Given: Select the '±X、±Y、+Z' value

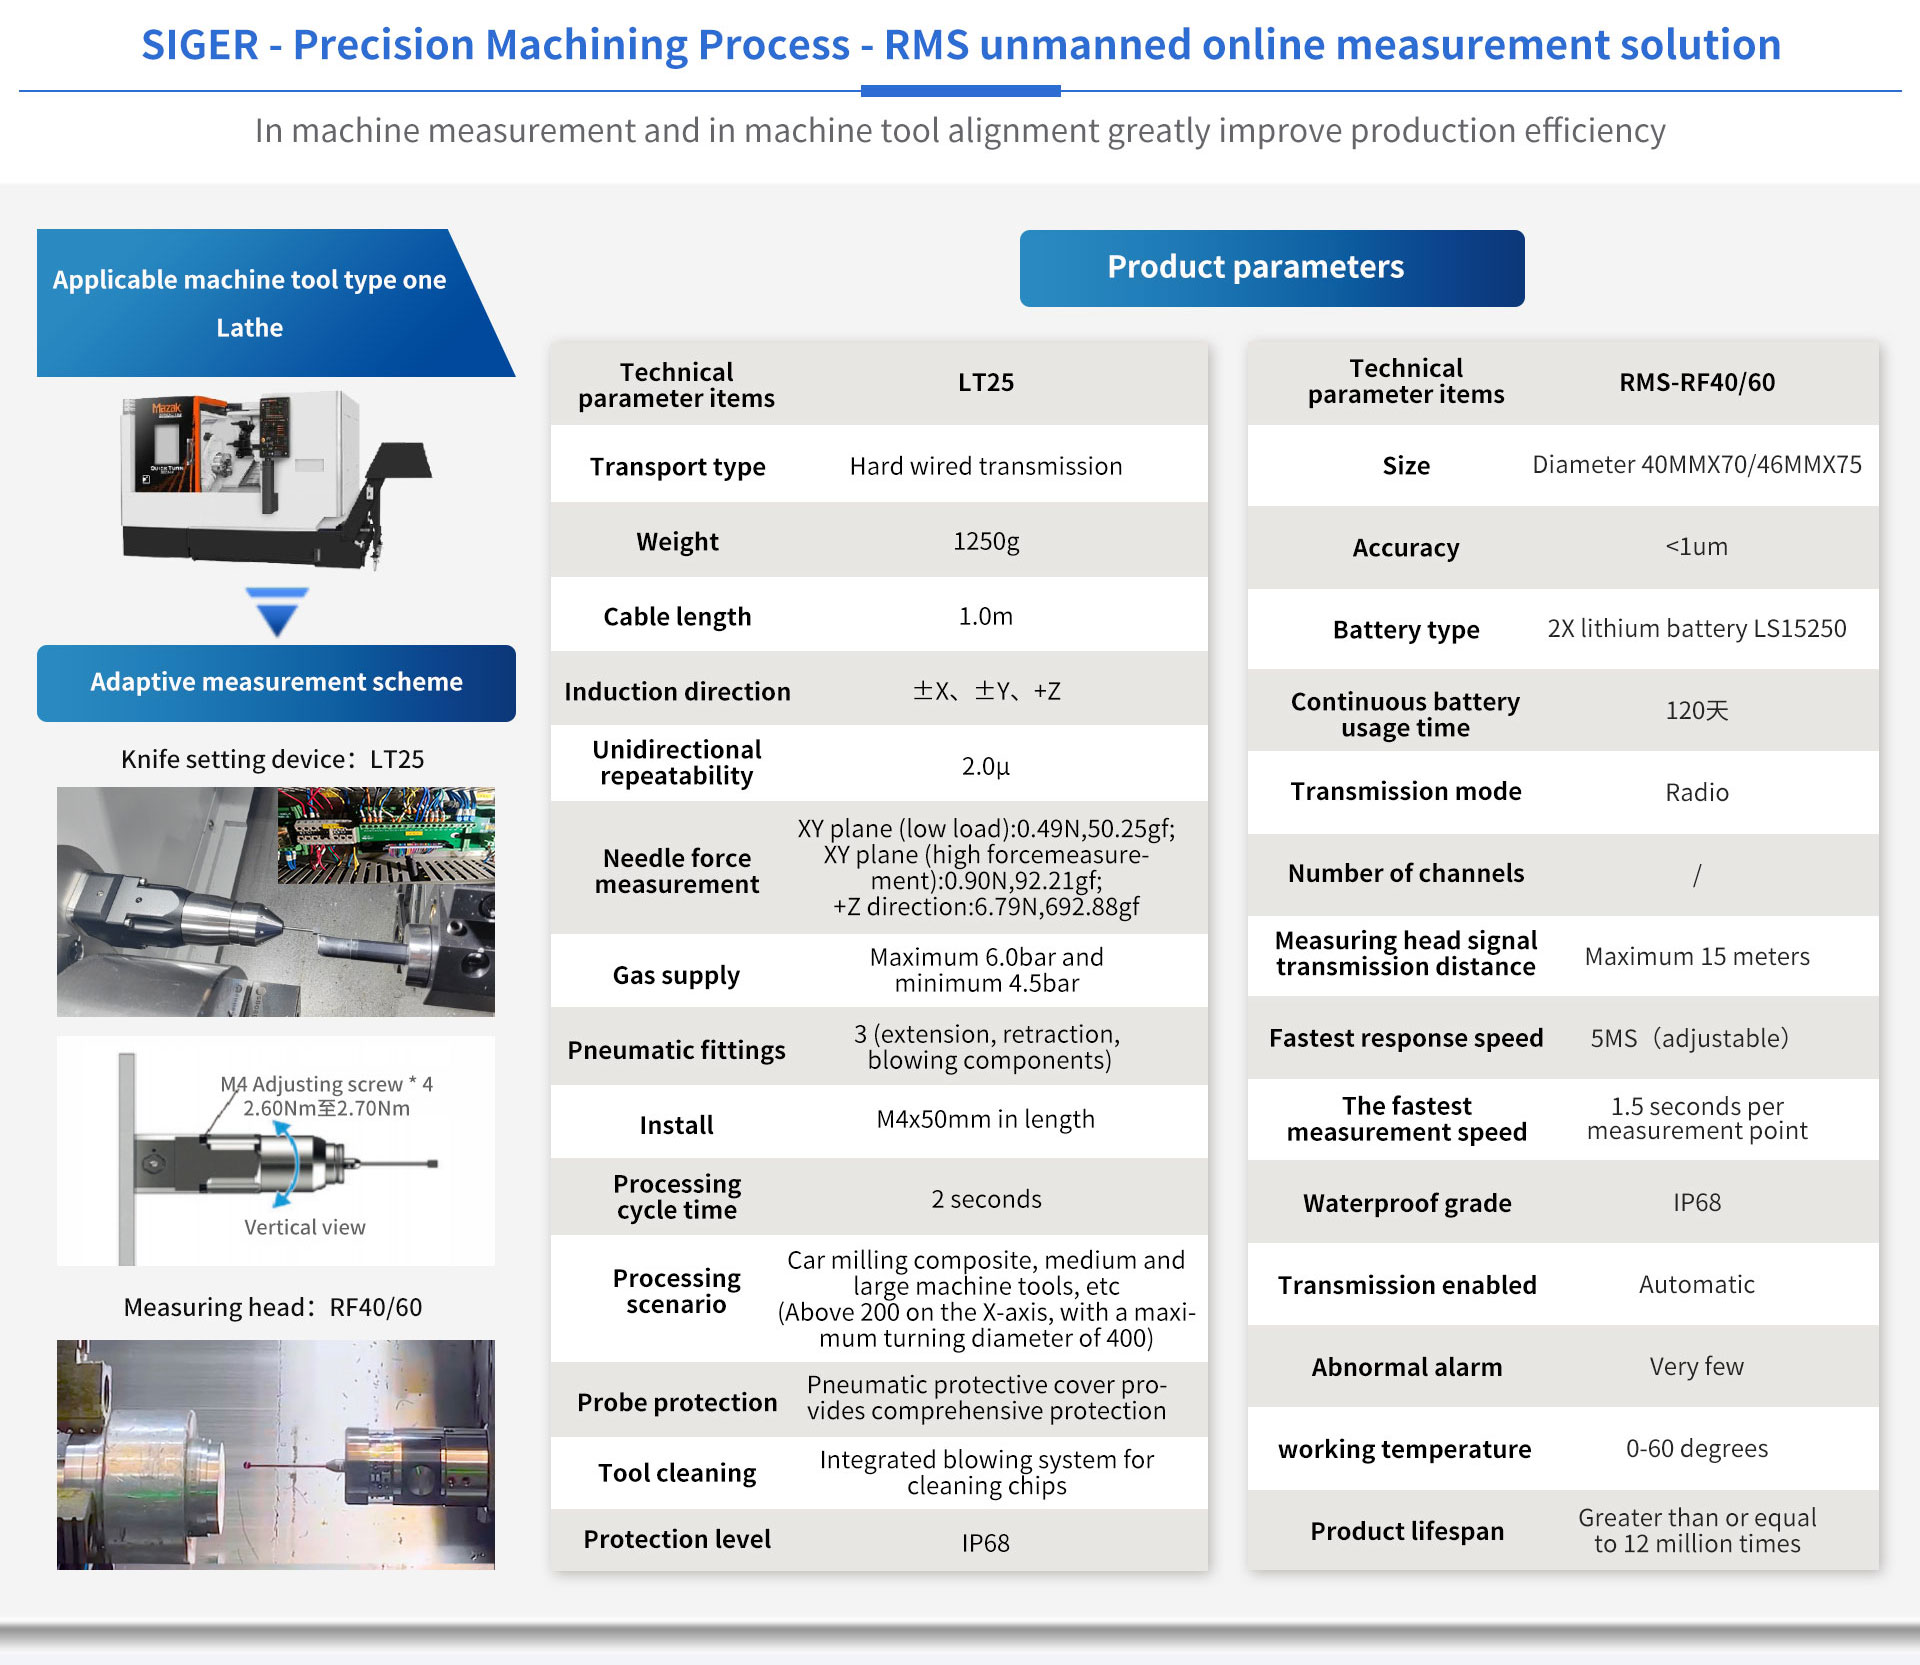Looking at the screenshot, I should [x=986, y=691].
